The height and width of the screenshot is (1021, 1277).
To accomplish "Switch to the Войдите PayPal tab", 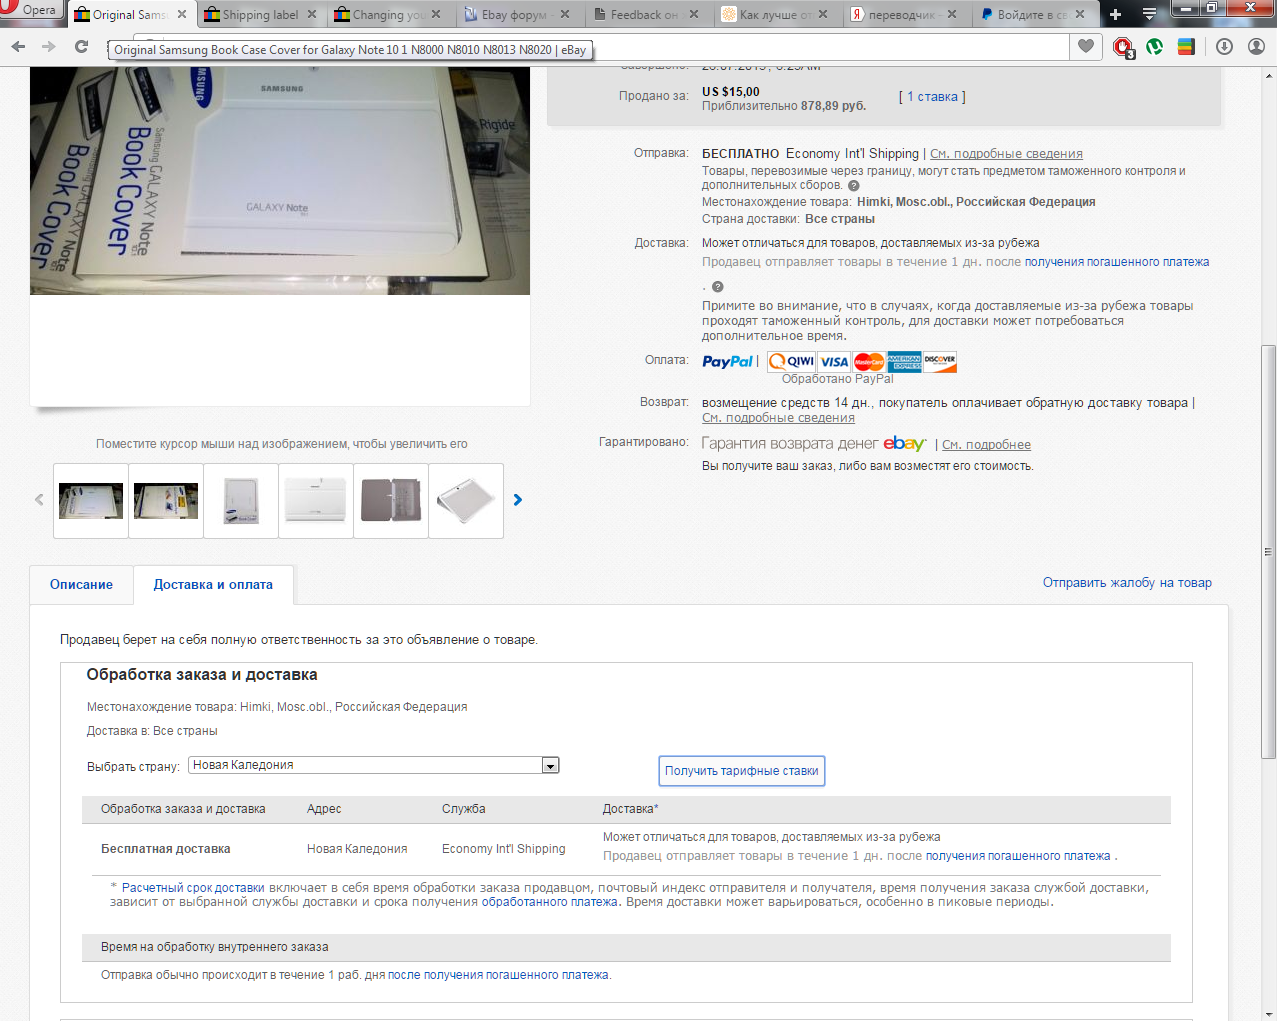I will click(1033, 14).
